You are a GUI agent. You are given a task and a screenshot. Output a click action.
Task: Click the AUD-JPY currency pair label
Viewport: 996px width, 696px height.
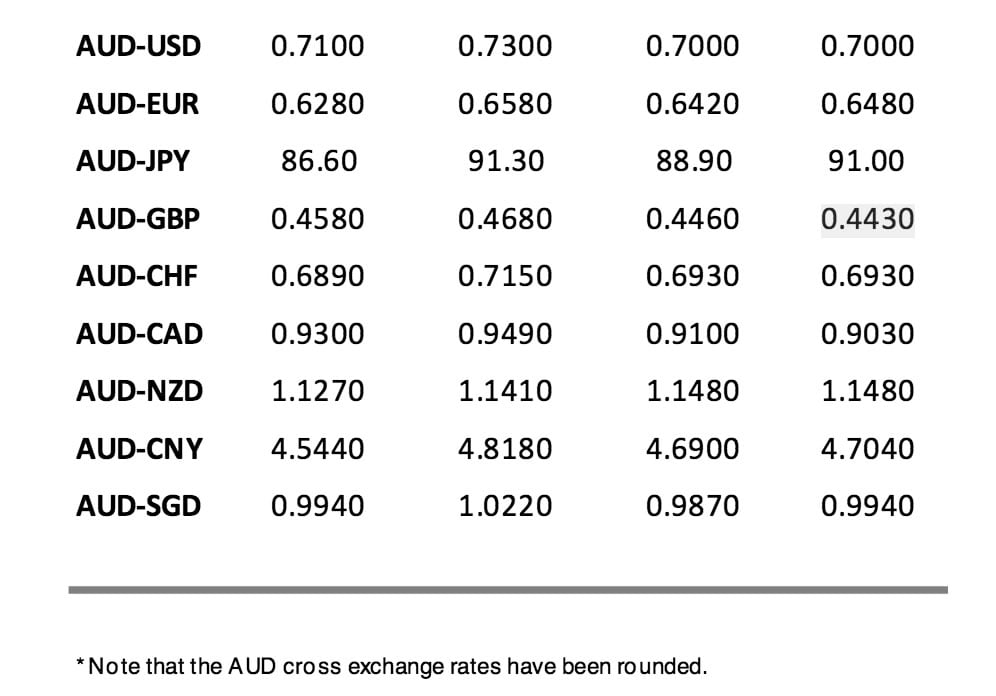click(x=132, y=161)
